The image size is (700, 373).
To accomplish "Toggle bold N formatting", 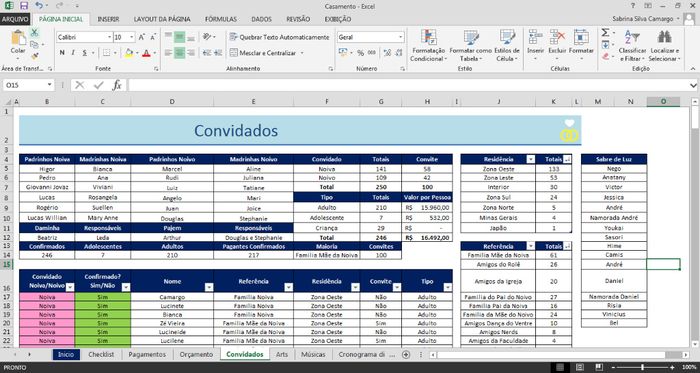I will 62,53.
